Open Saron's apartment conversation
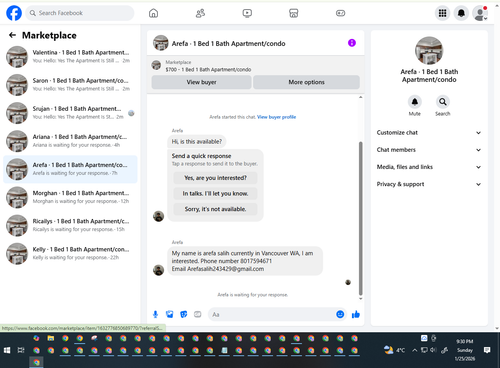Viewport: 500px width, 368px height. pyautogui.click(x=70, y=84)
